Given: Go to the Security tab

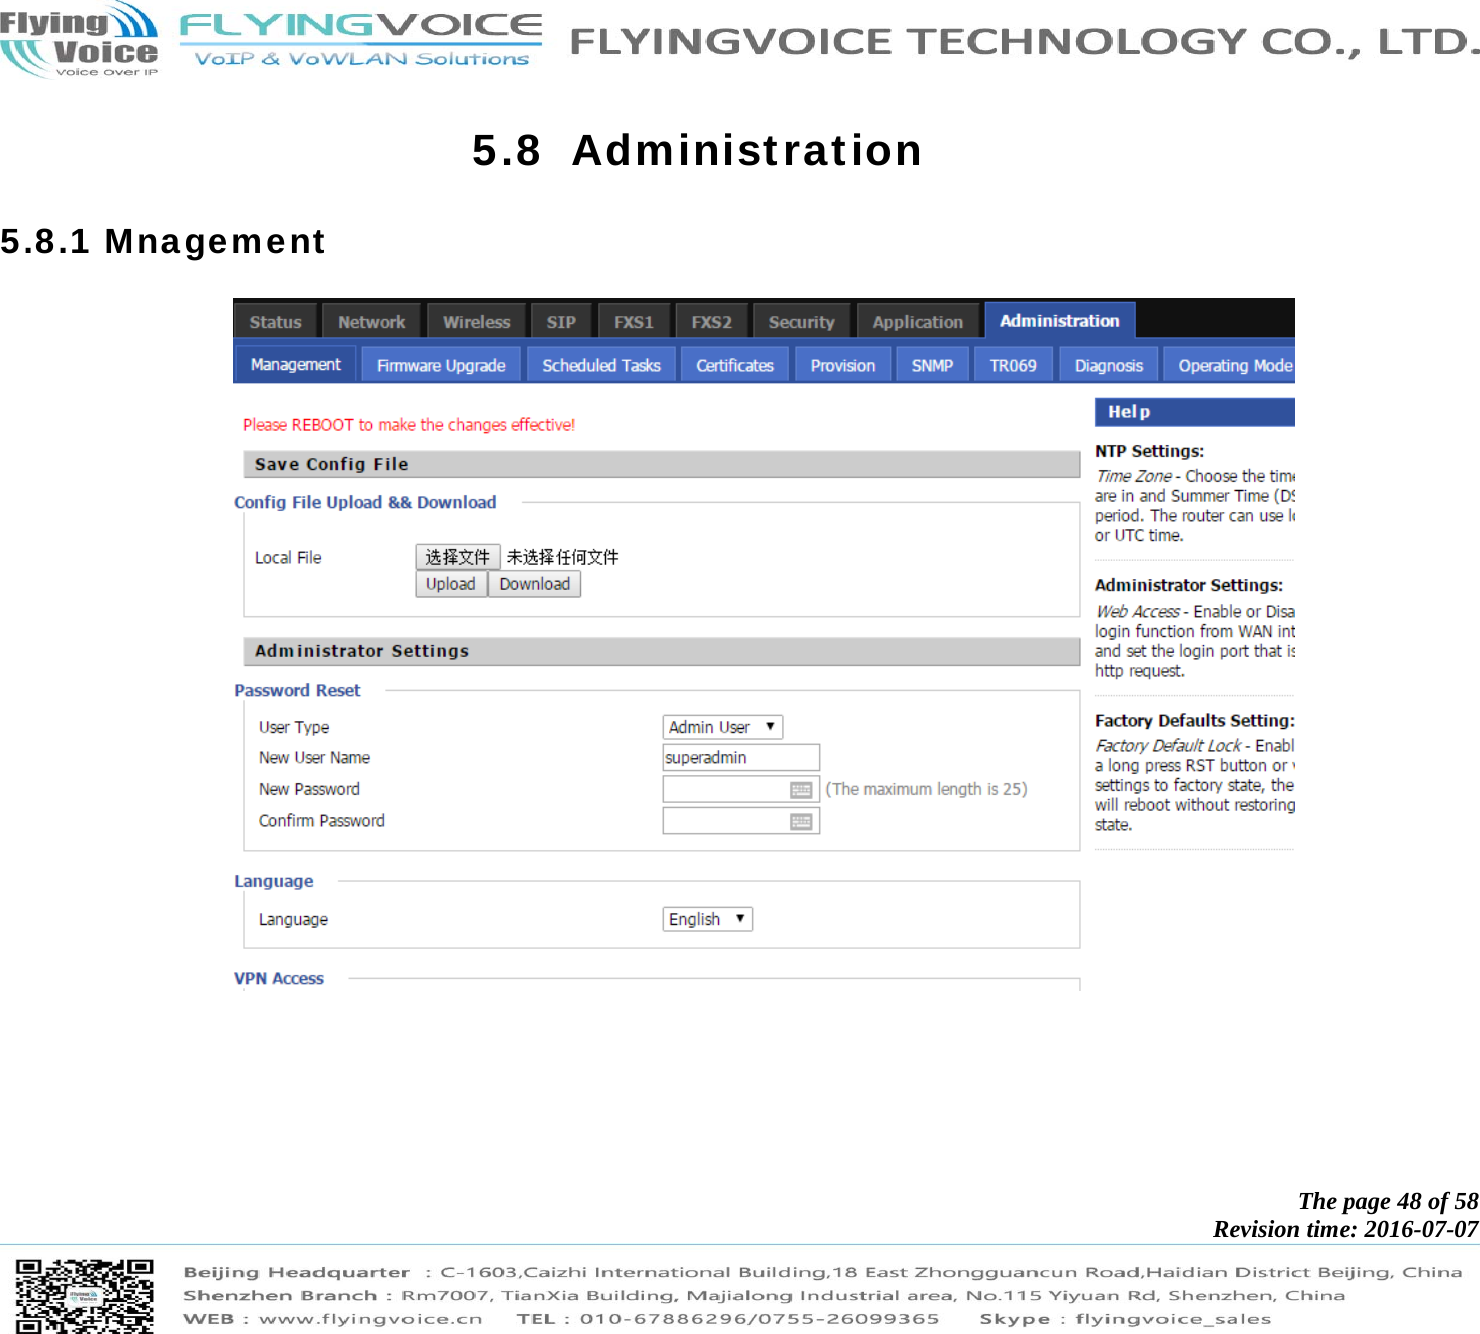Looking at the screenshot, I should coord(801,322).
